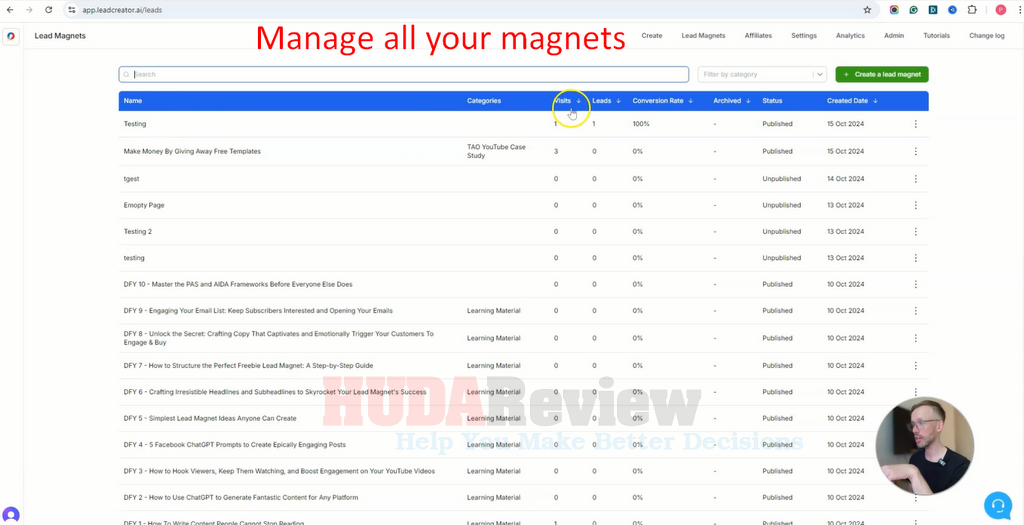Open the Tutorials menu item

[x=936, y=36]
